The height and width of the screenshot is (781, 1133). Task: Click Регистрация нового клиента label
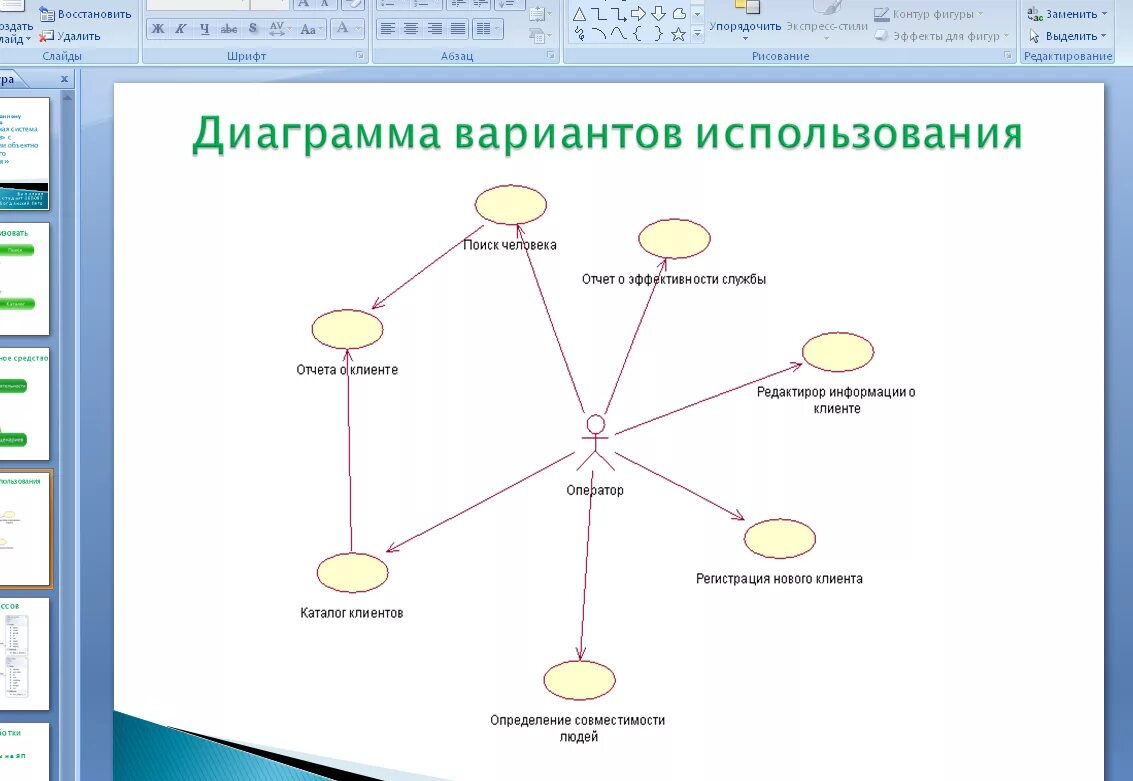click(779, 579)
